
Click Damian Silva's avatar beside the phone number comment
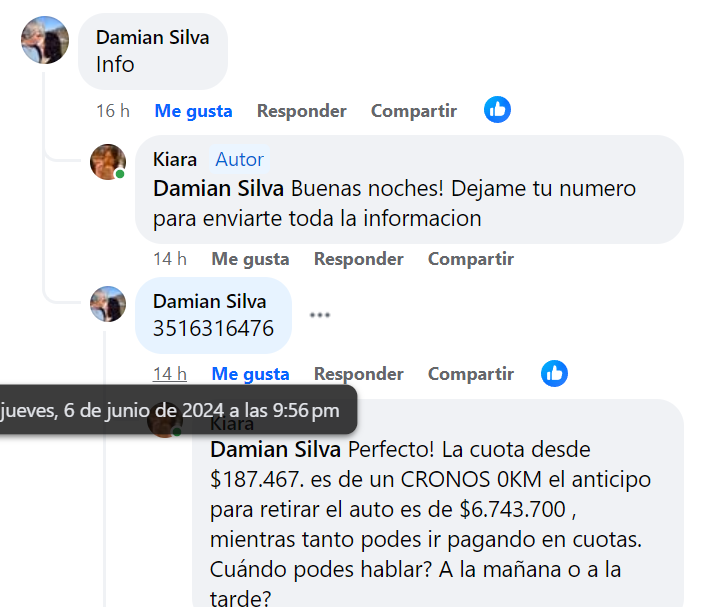[108, 304]
